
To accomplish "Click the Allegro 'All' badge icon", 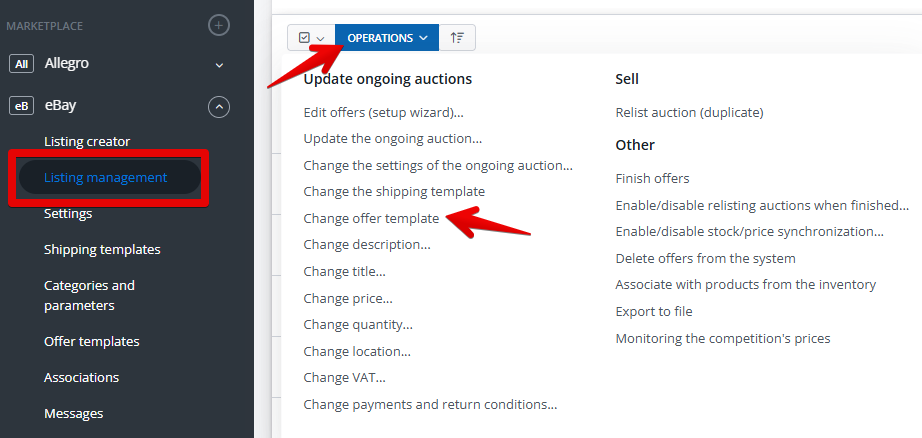I will (21, 64).
